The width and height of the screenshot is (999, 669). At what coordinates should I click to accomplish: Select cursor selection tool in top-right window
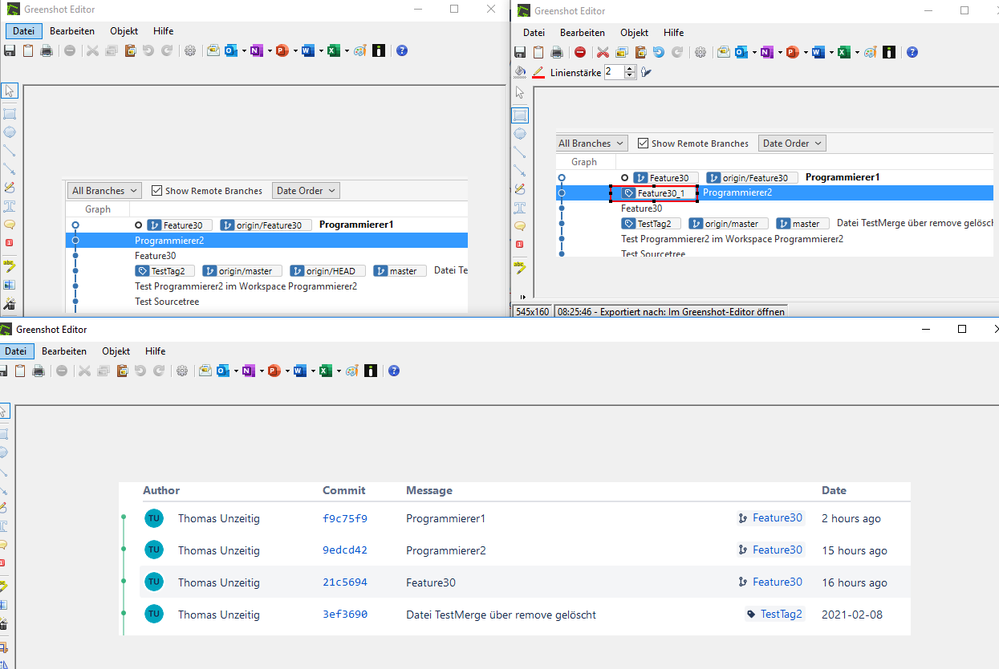point(520,93)
